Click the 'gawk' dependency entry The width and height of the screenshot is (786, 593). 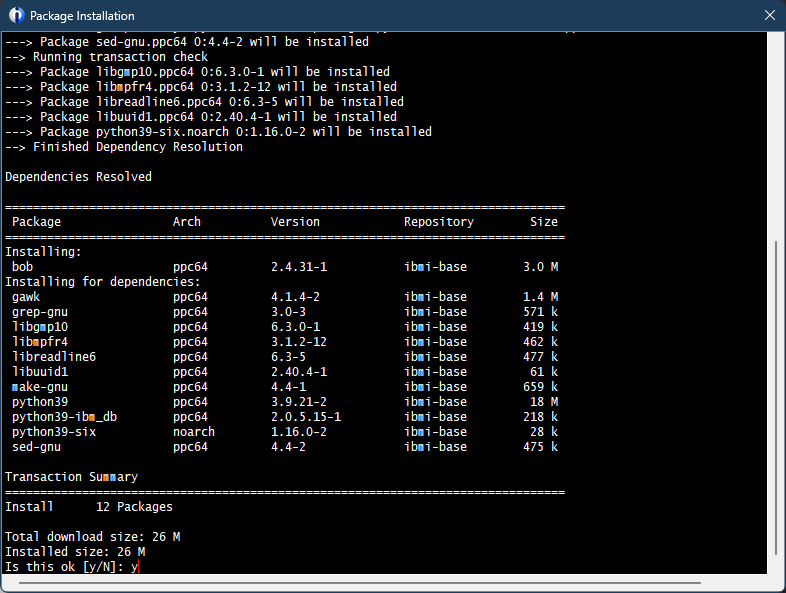click(26, 297)
